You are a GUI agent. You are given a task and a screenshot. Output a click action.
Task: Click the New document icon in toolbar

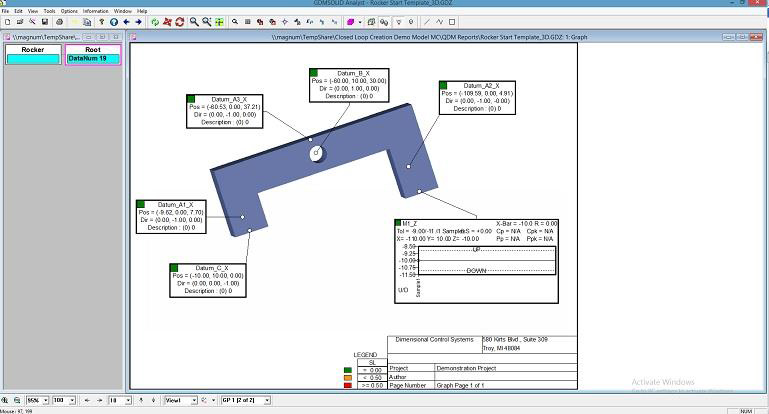click(7, 21)
